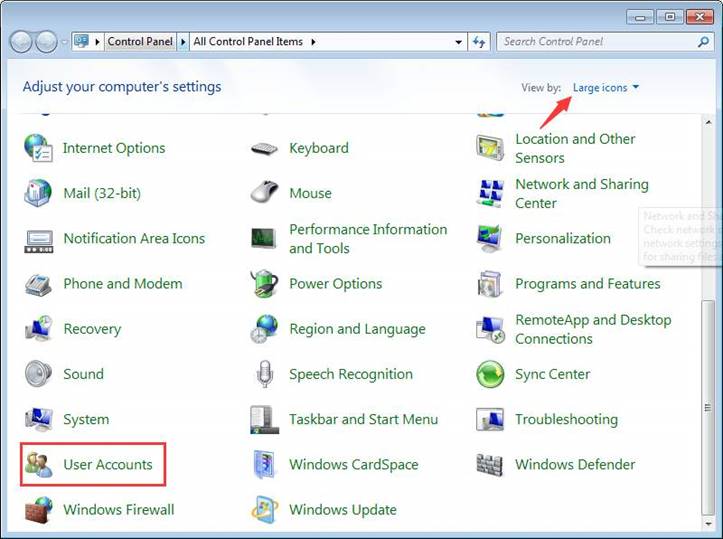Click the Search Control Panel input field
723x539 pixels.
tap(597, 42)
